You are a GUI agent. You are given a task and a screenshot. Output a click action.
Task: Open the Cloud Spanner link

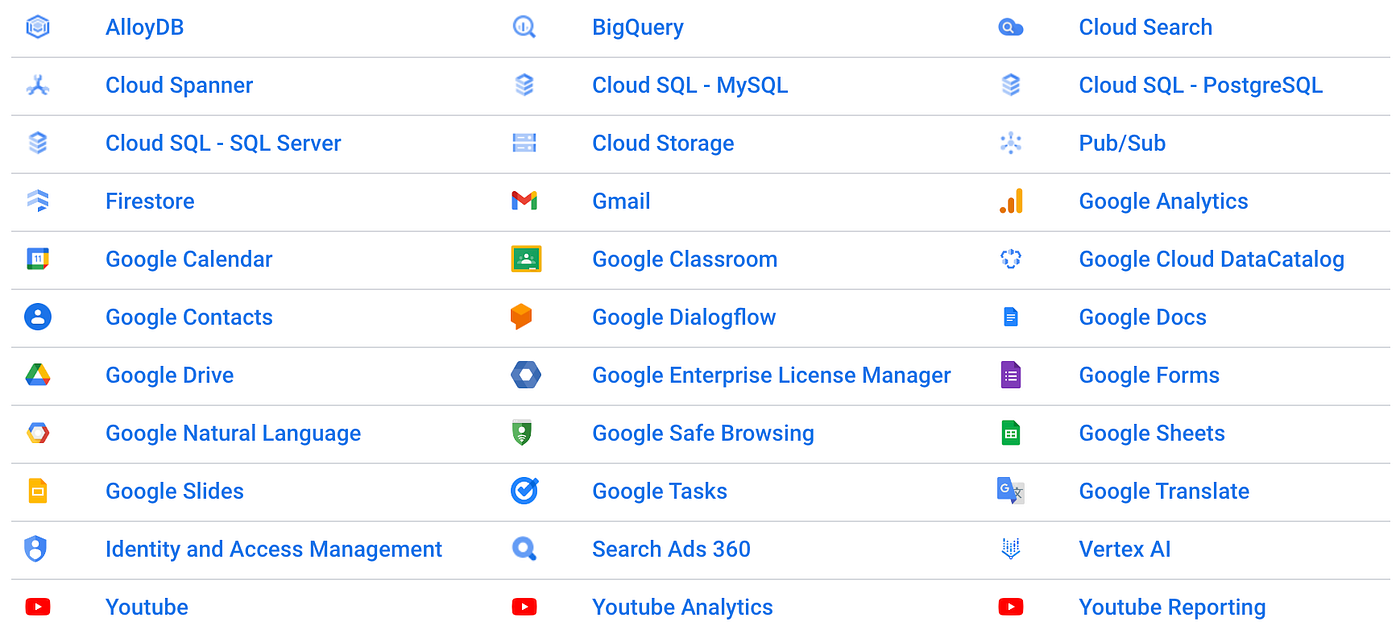(x=179, y=85)
